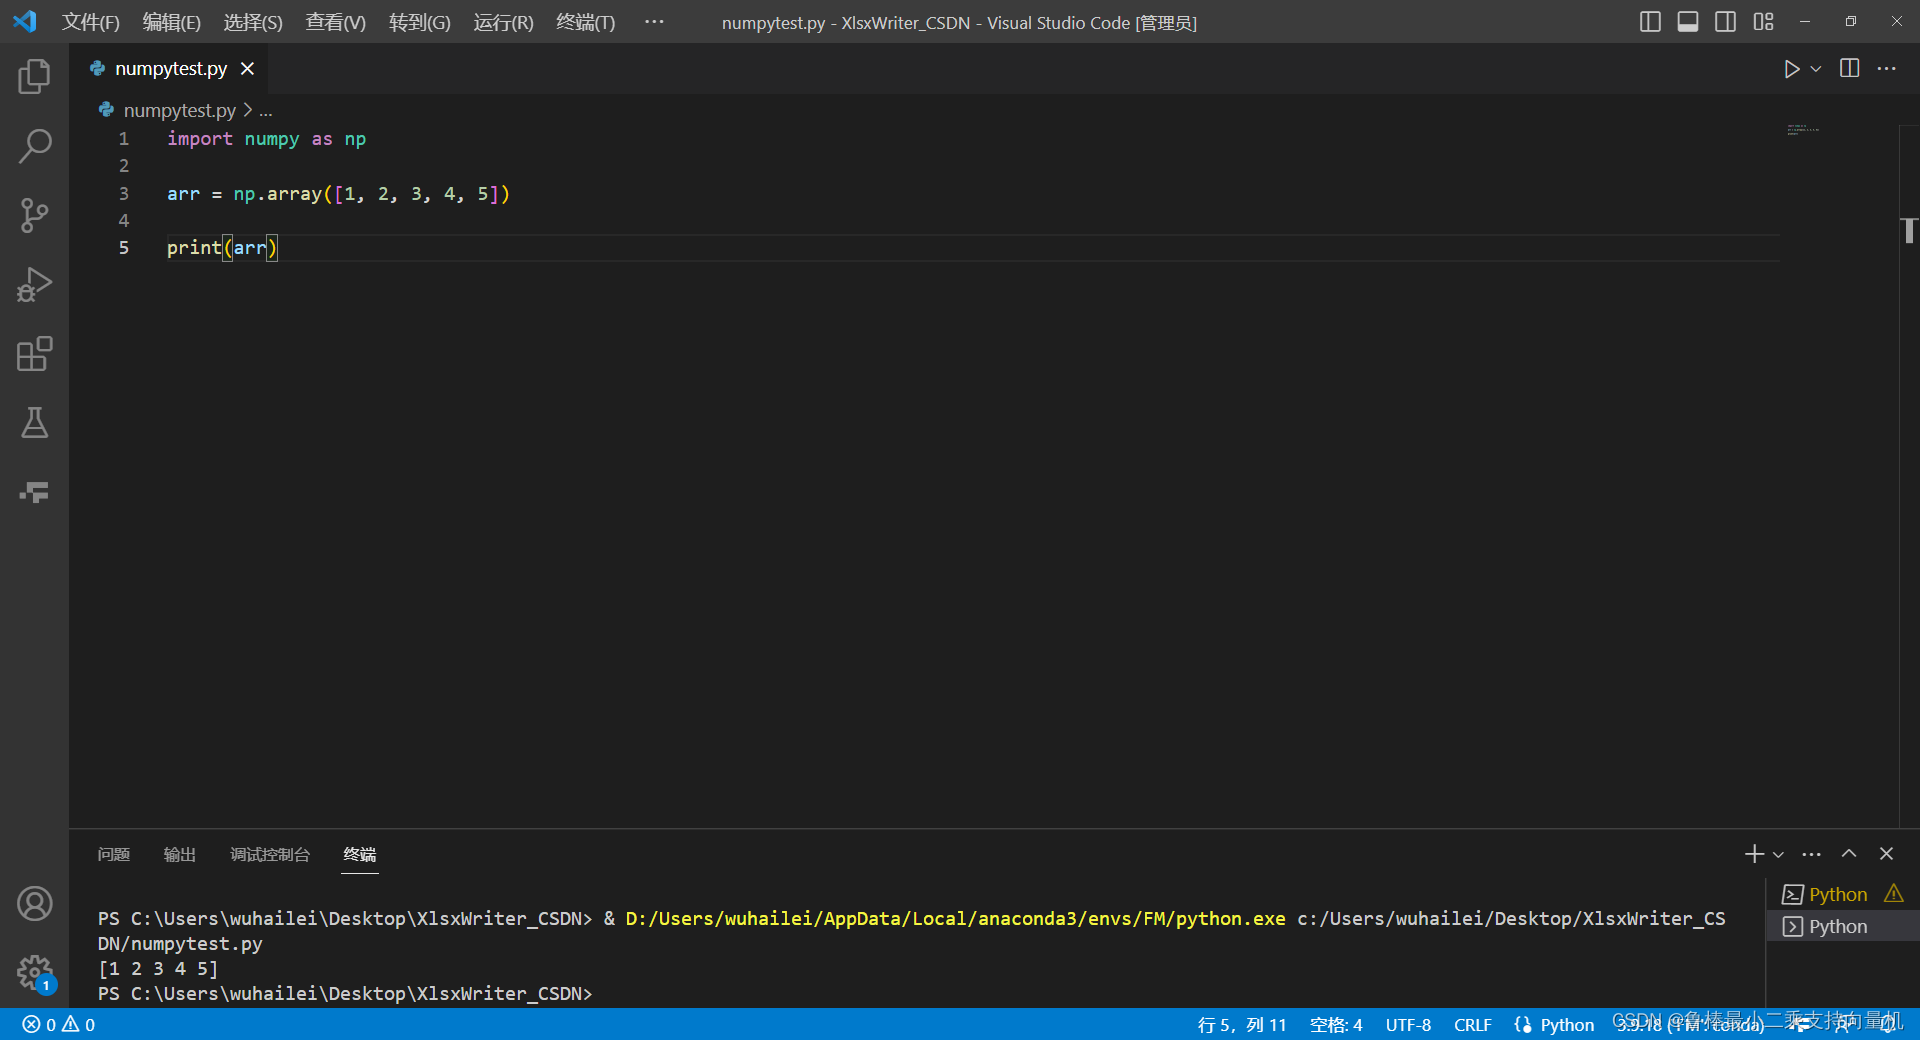Open terminal panel More Actions ellipsis
The image size is (1920, 1040).
[1812, 854]
